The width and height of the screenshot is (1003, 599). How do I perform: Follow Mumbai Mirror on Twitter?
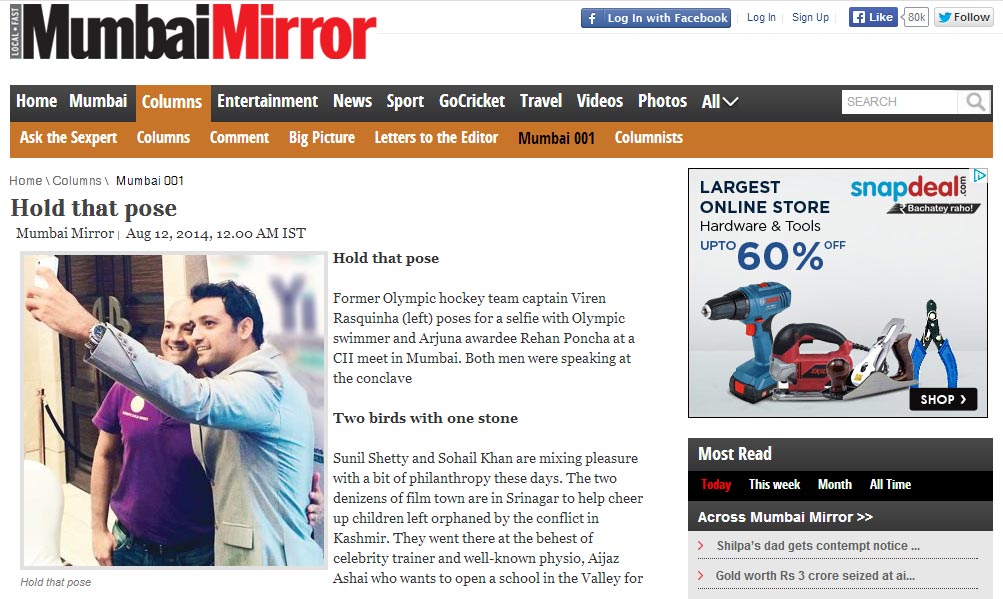click(964, 17)
